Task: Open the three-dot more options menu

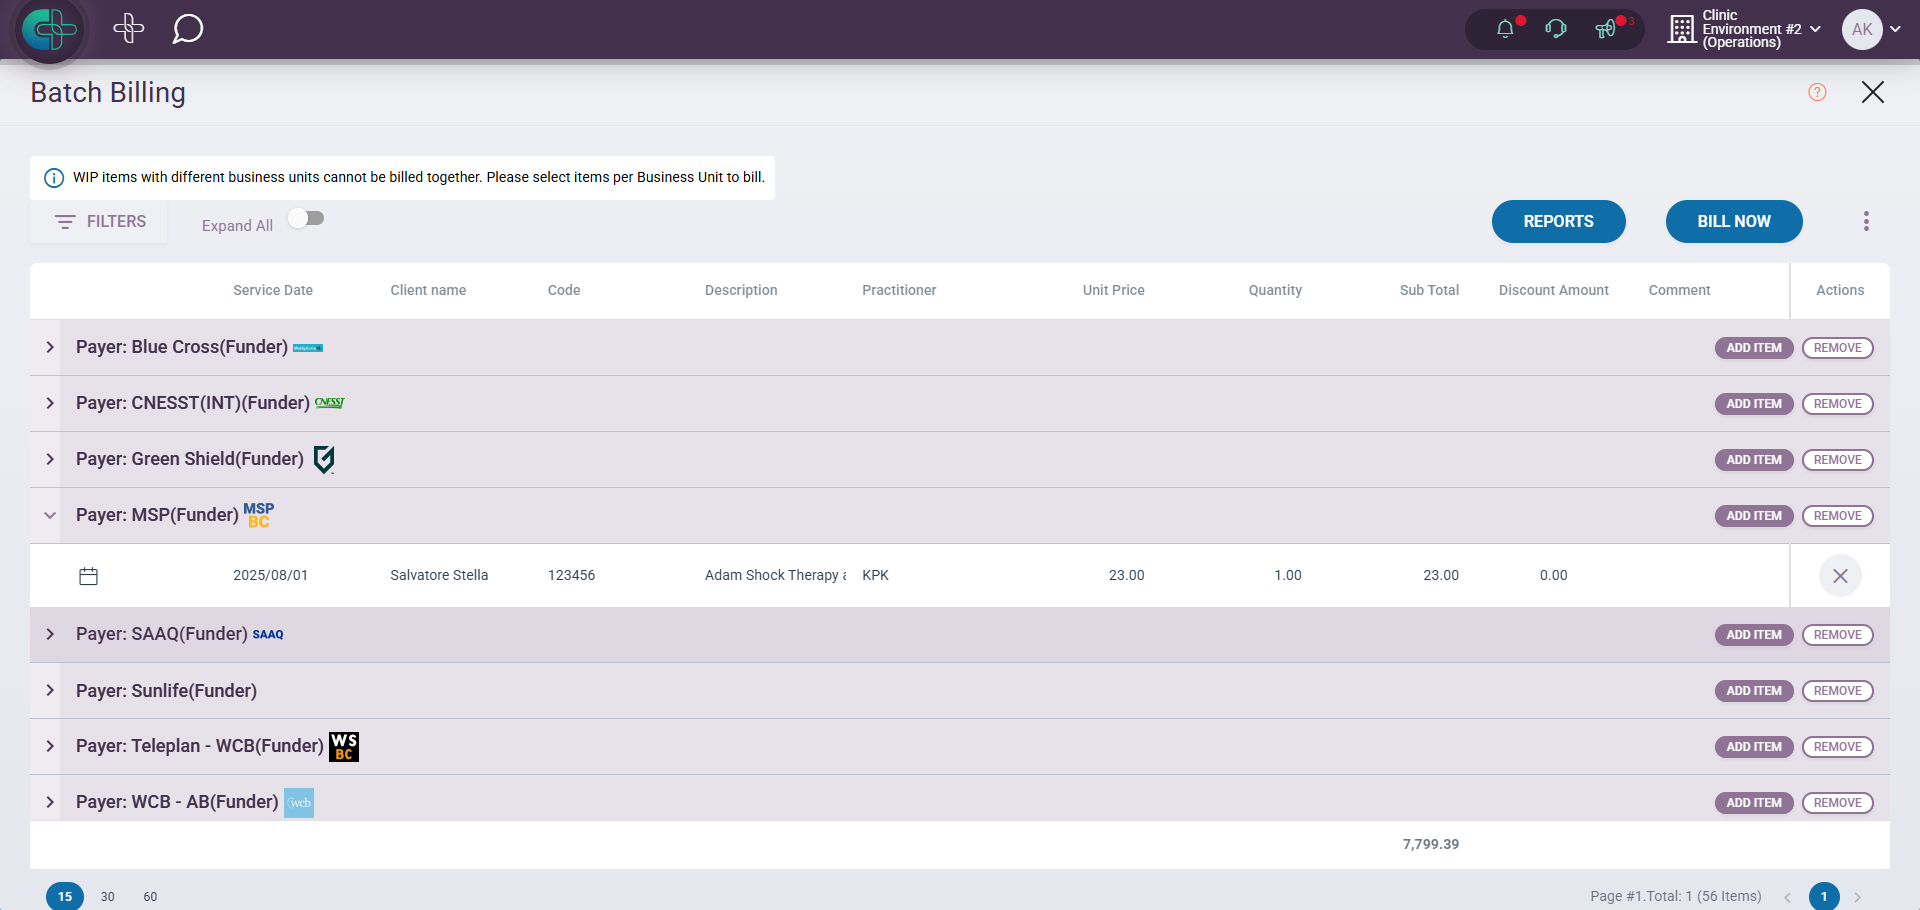Action: click(1865, 221)
